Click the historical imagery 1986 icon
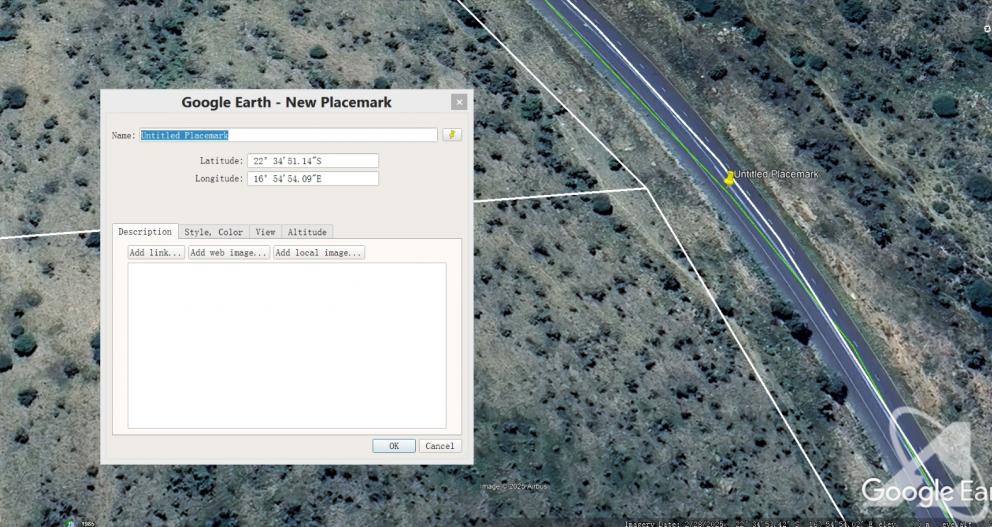The image size is (992, 527). [72, 522]
